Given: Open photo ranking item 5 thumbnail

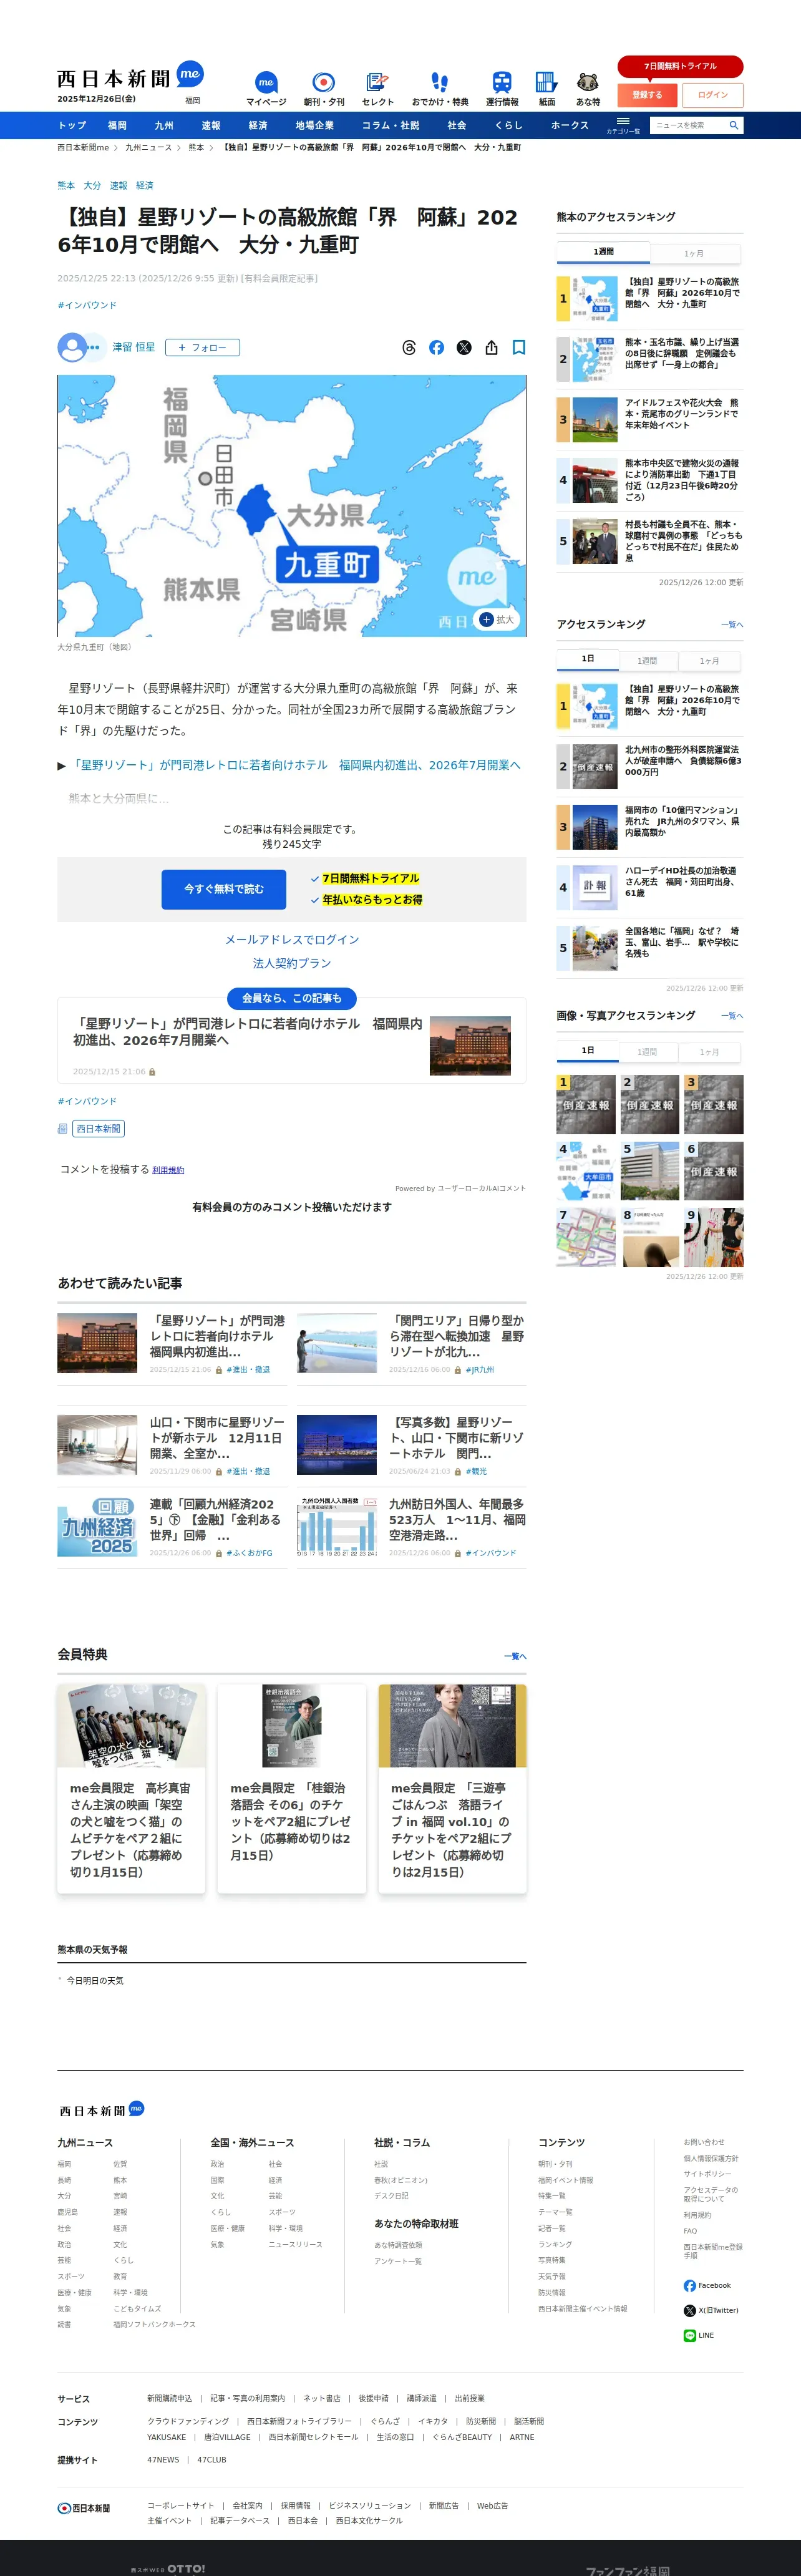Looking at the screenshot, I should 650,1170.
